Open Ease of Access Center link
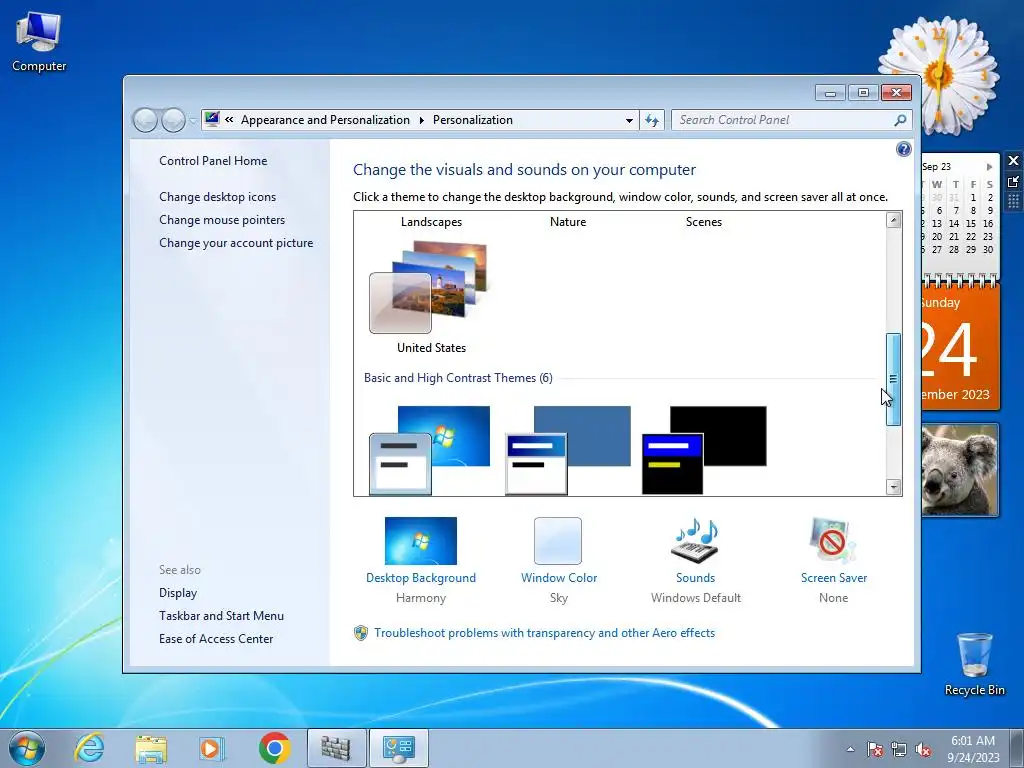Viewport: 1024px width, 768px height. (x=216, y=639)
